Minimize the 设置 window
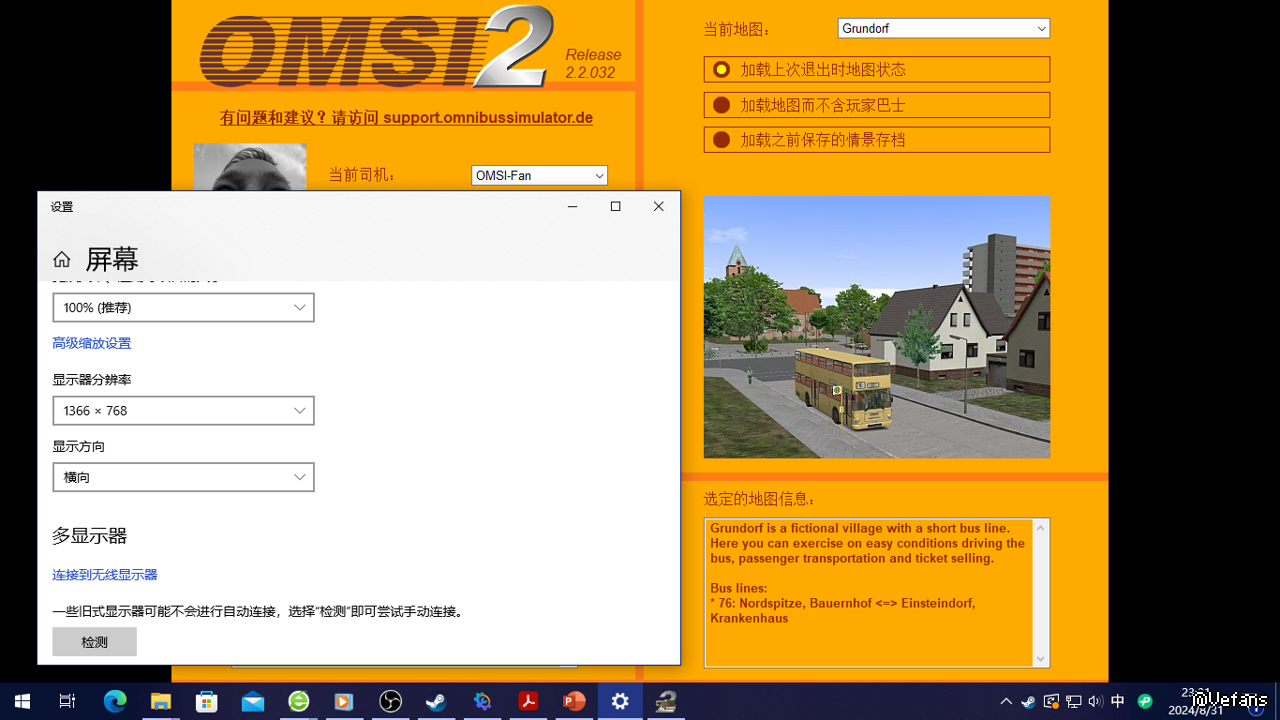 [572, 207]
